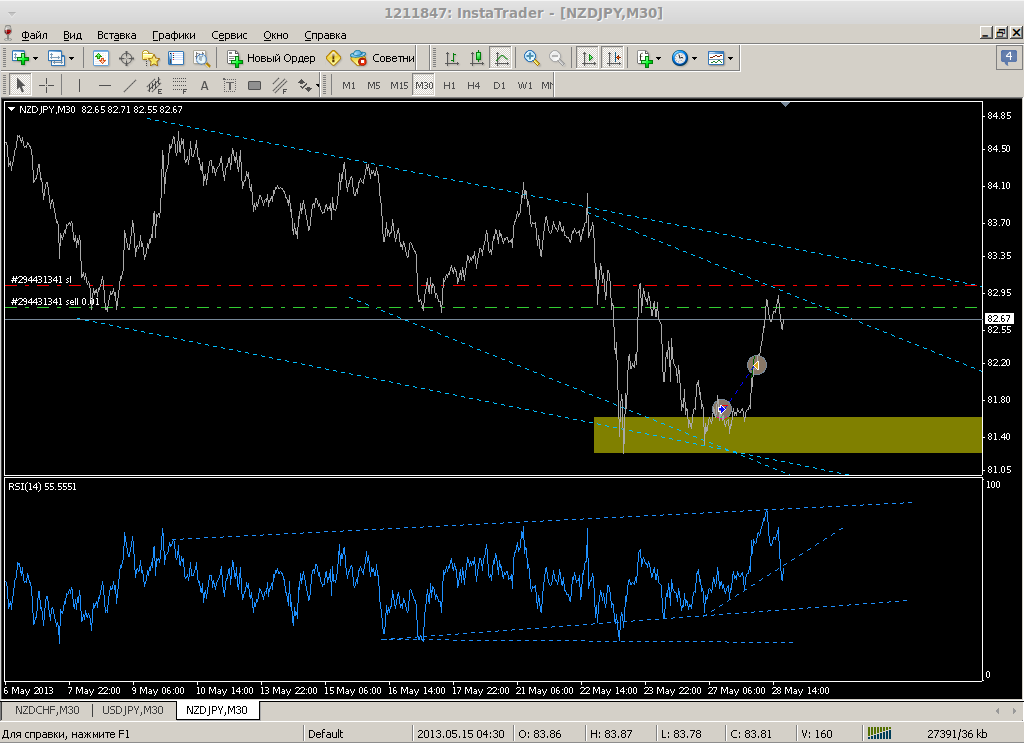
Task: Open the Data Window crosshair icon
Action: [126, 58]
